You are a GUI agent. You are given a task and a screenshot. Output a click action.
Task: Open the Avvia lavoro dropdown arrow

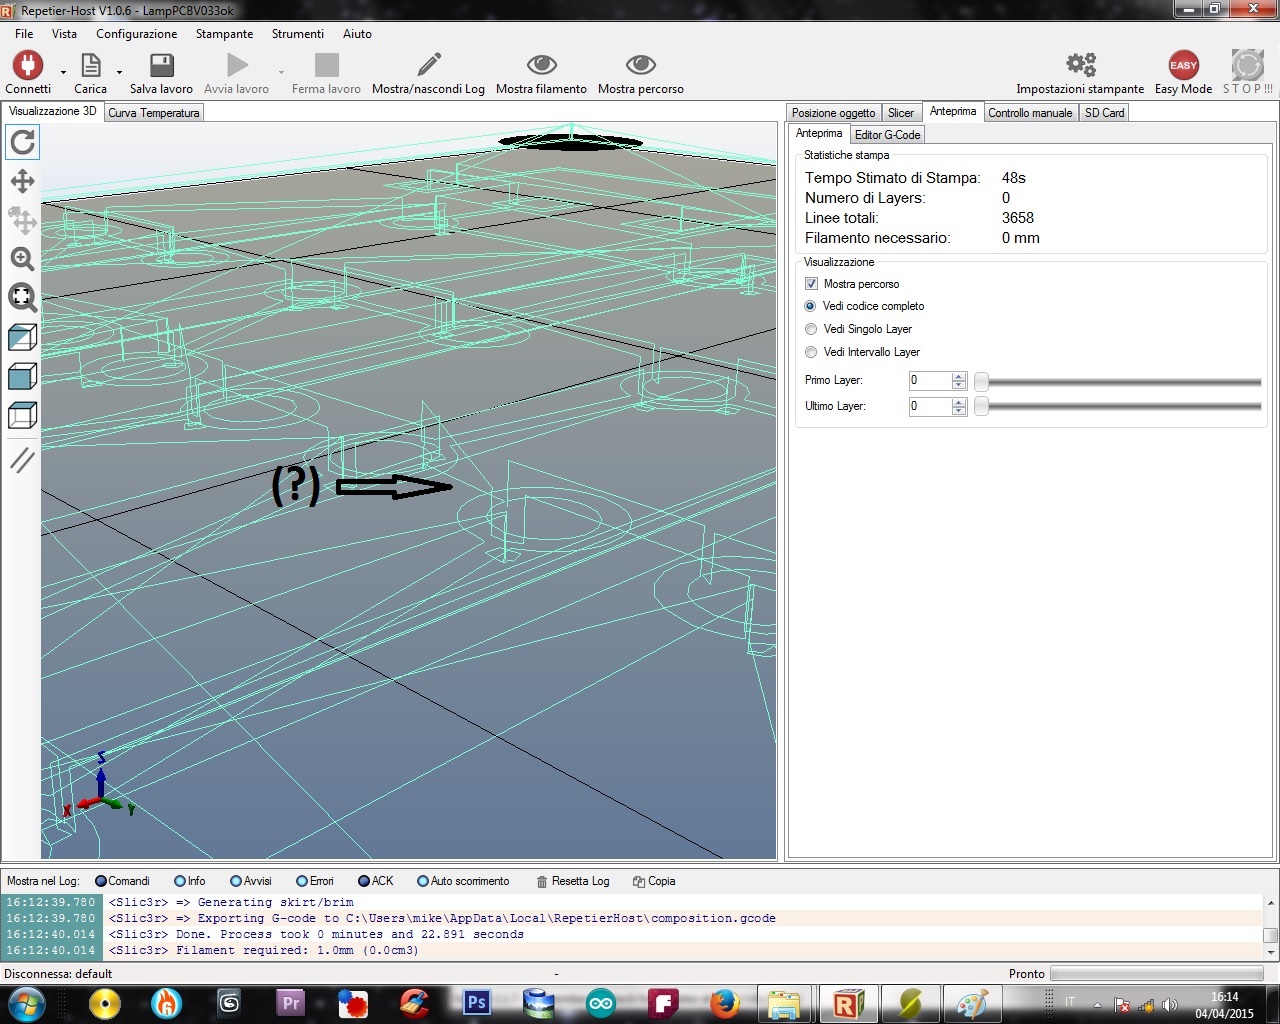(x=281, y=72)
